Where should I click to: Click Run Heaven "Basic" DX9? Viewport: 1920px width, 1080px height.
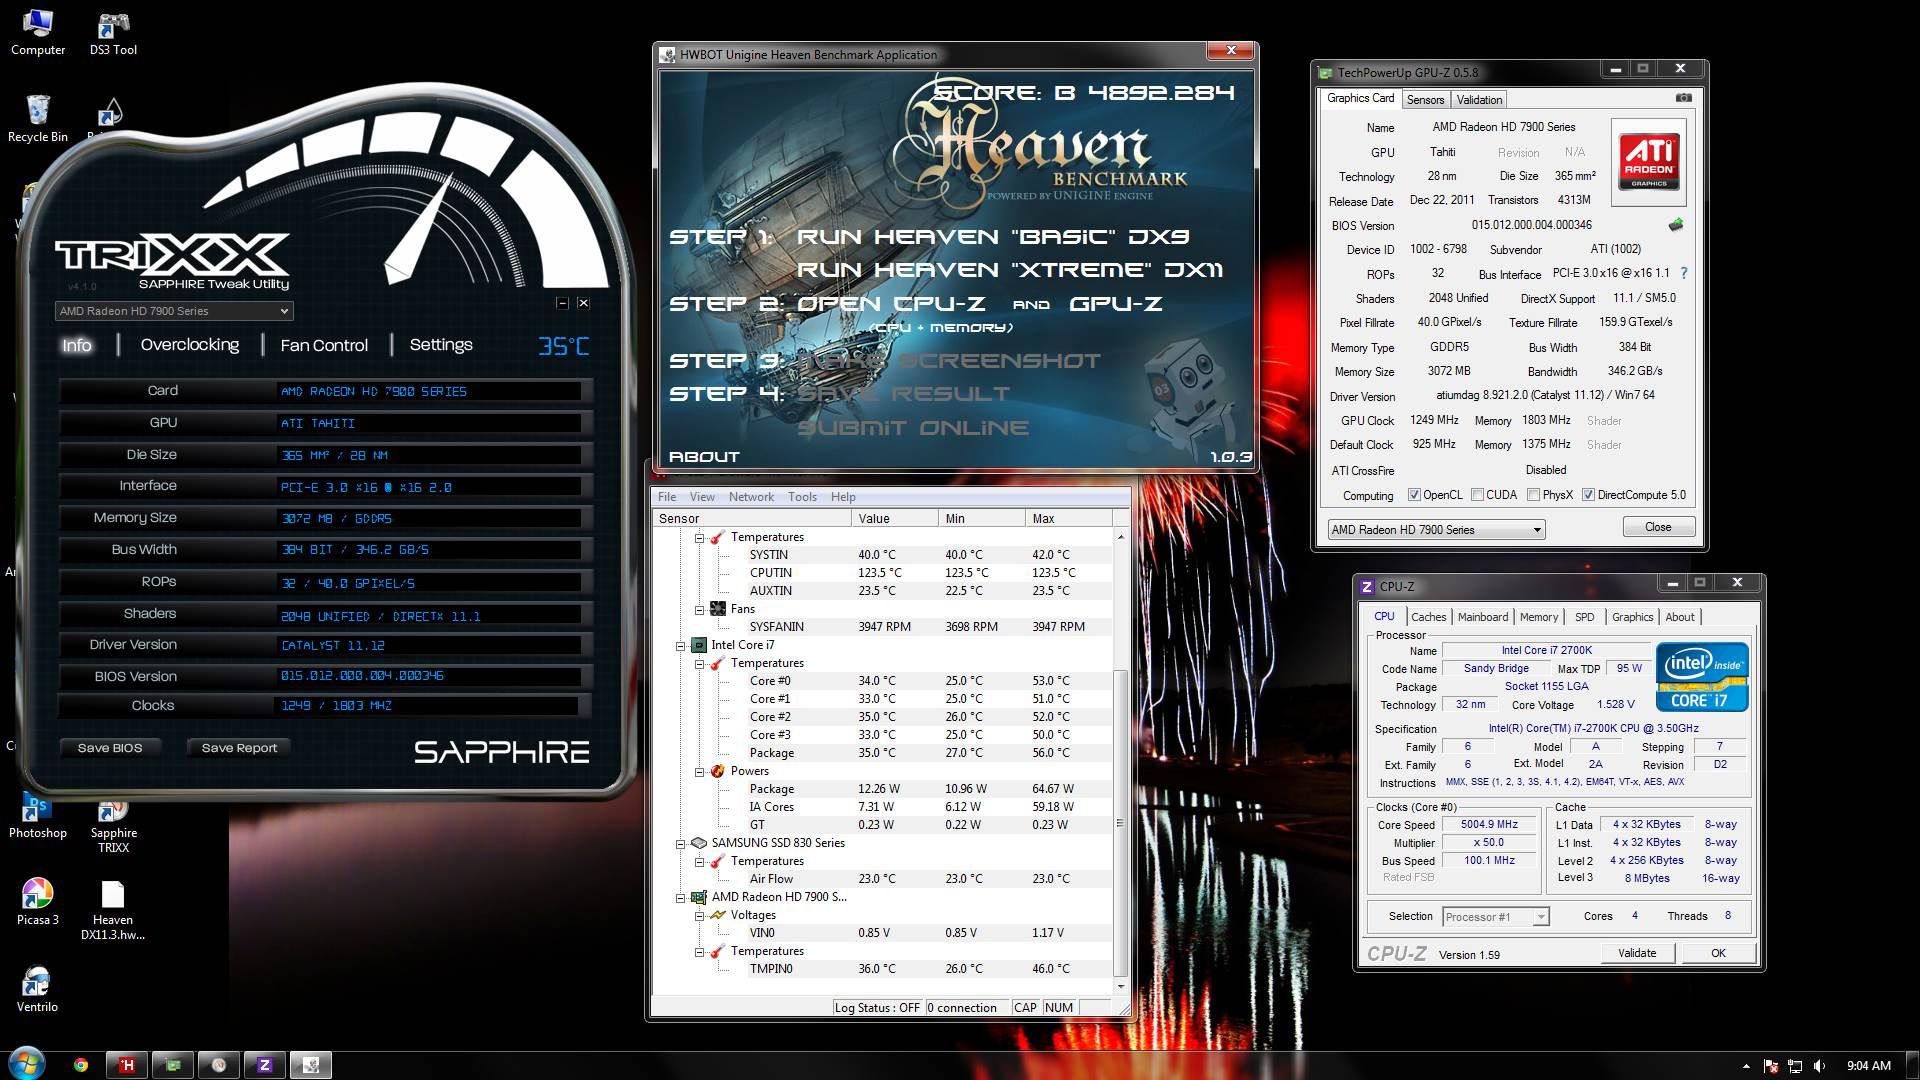(992, 237)
